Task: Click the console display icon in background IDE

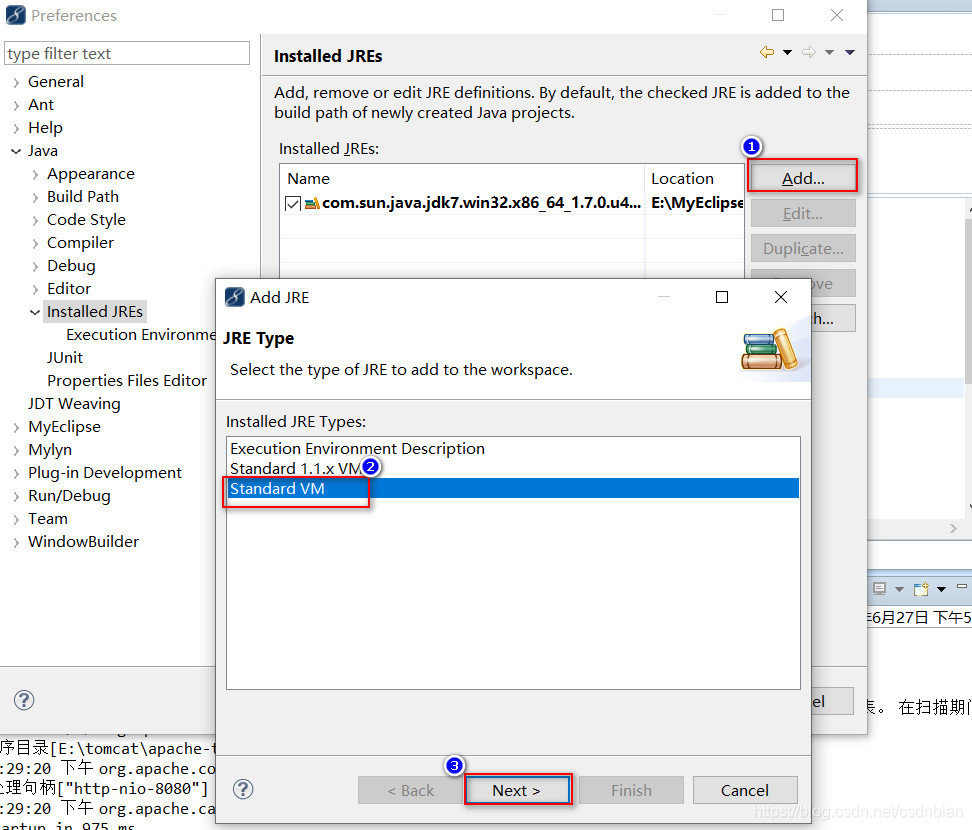Action: point(880,588)
